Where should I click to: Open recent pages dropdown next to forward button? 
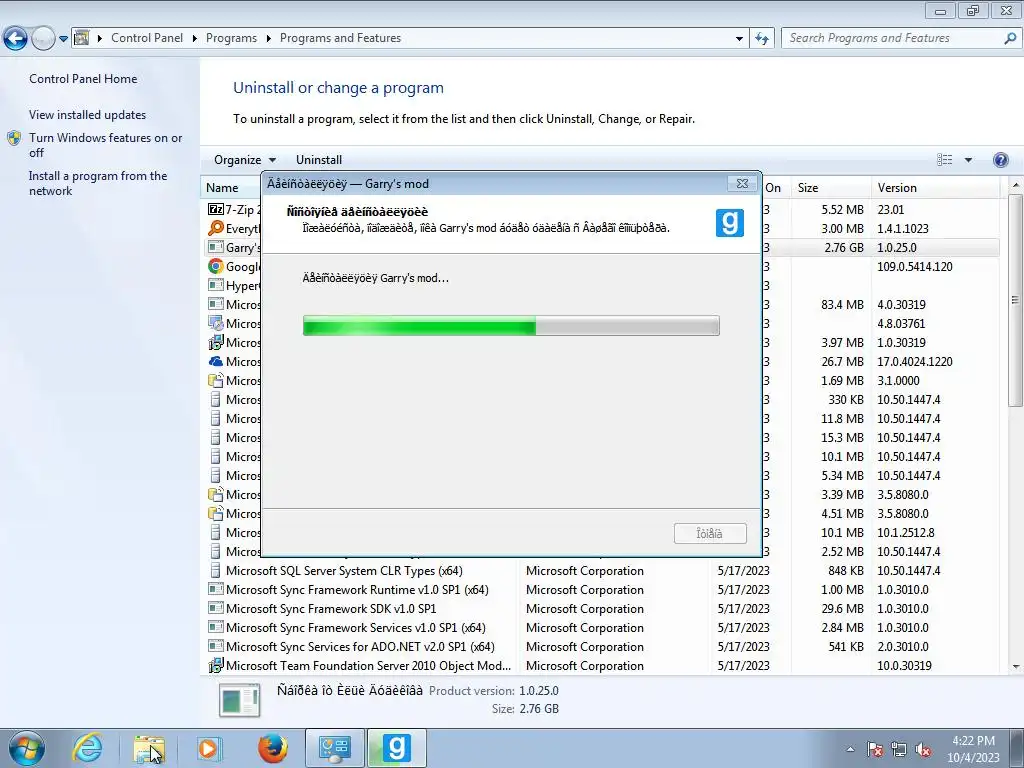[x=63, y=39]
